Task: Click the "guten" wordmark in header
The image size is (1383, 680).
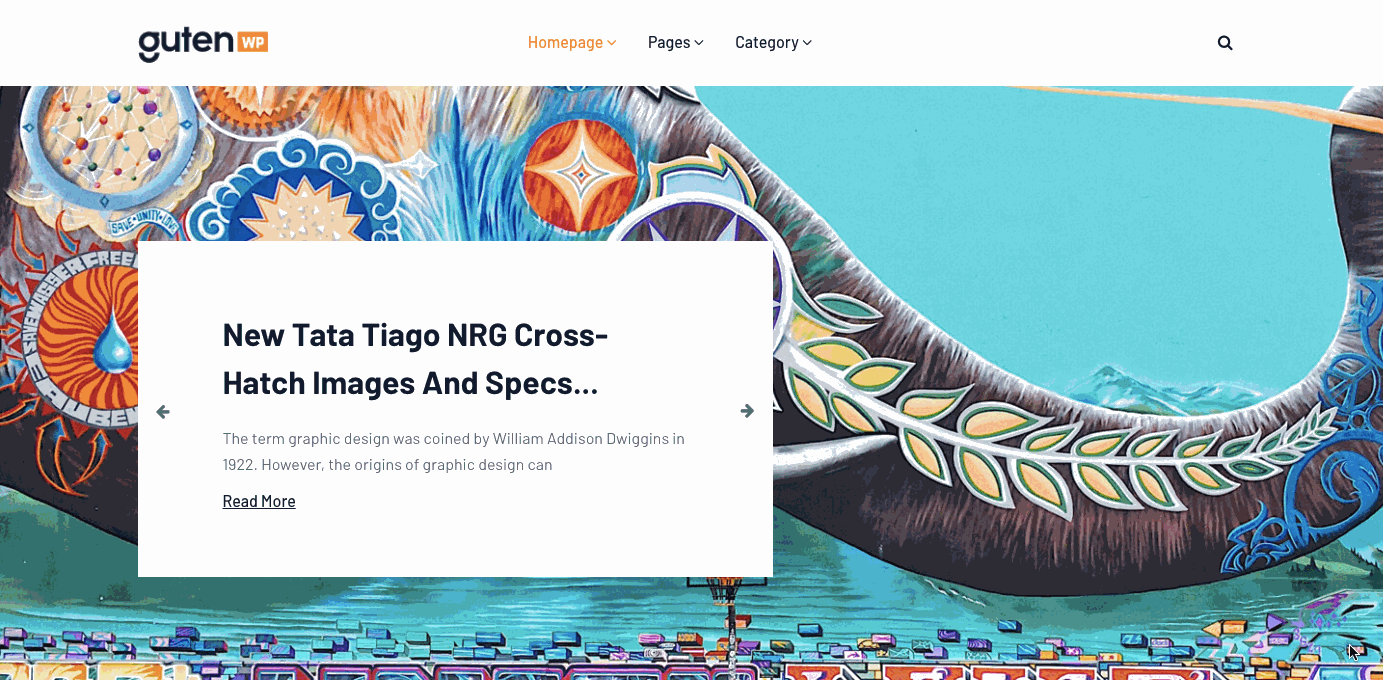Action: click(186, 45)
